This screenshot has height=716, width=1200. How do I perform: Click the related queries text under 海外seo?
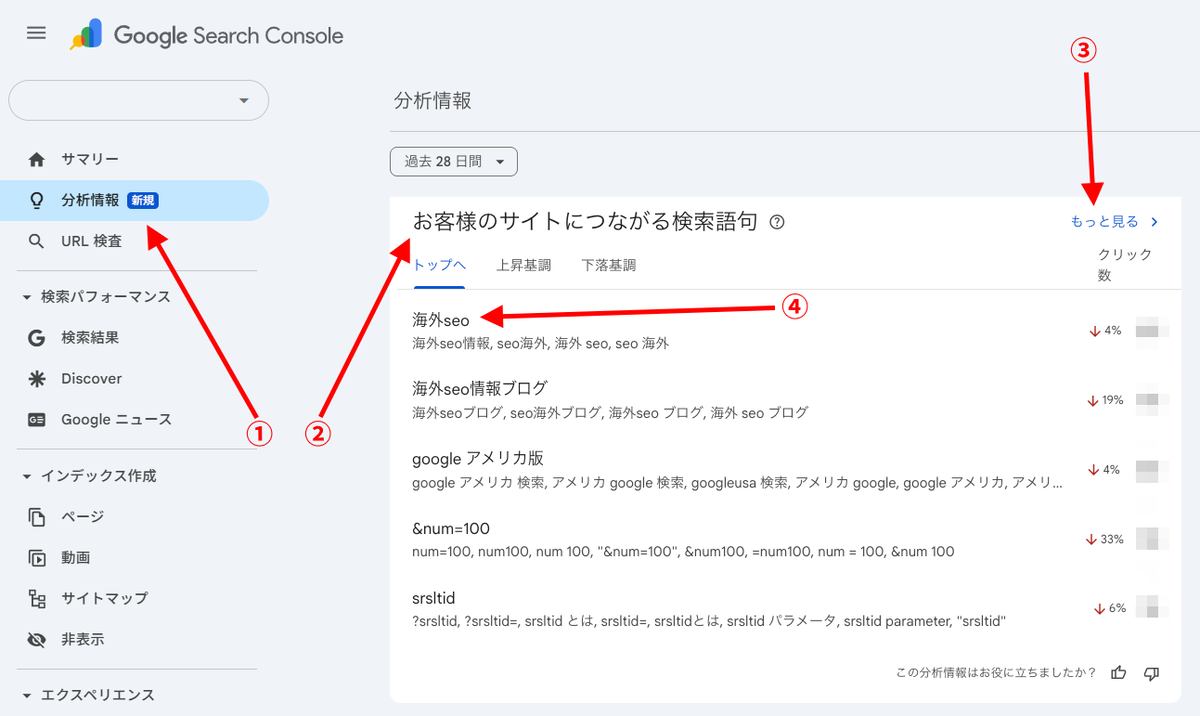point(540,343)
